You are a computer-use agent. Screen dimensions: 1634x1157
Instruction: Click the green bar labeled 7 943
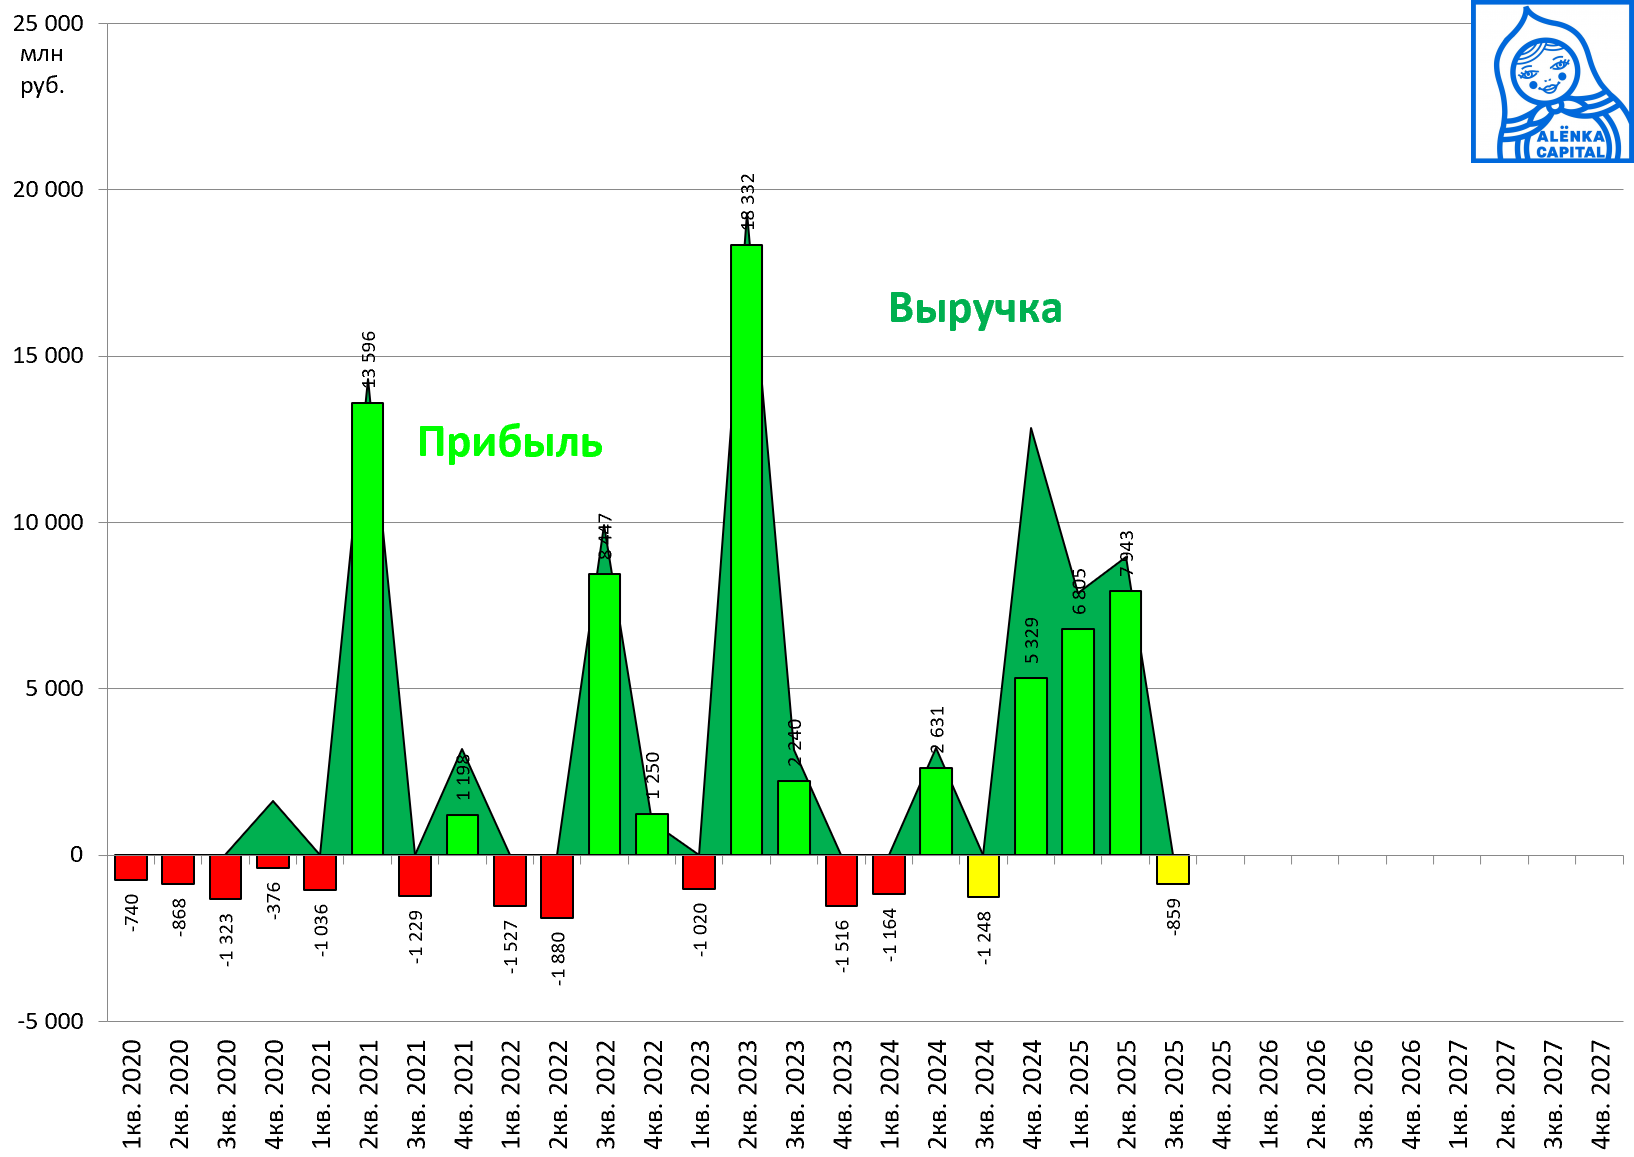coord(1125,722)
